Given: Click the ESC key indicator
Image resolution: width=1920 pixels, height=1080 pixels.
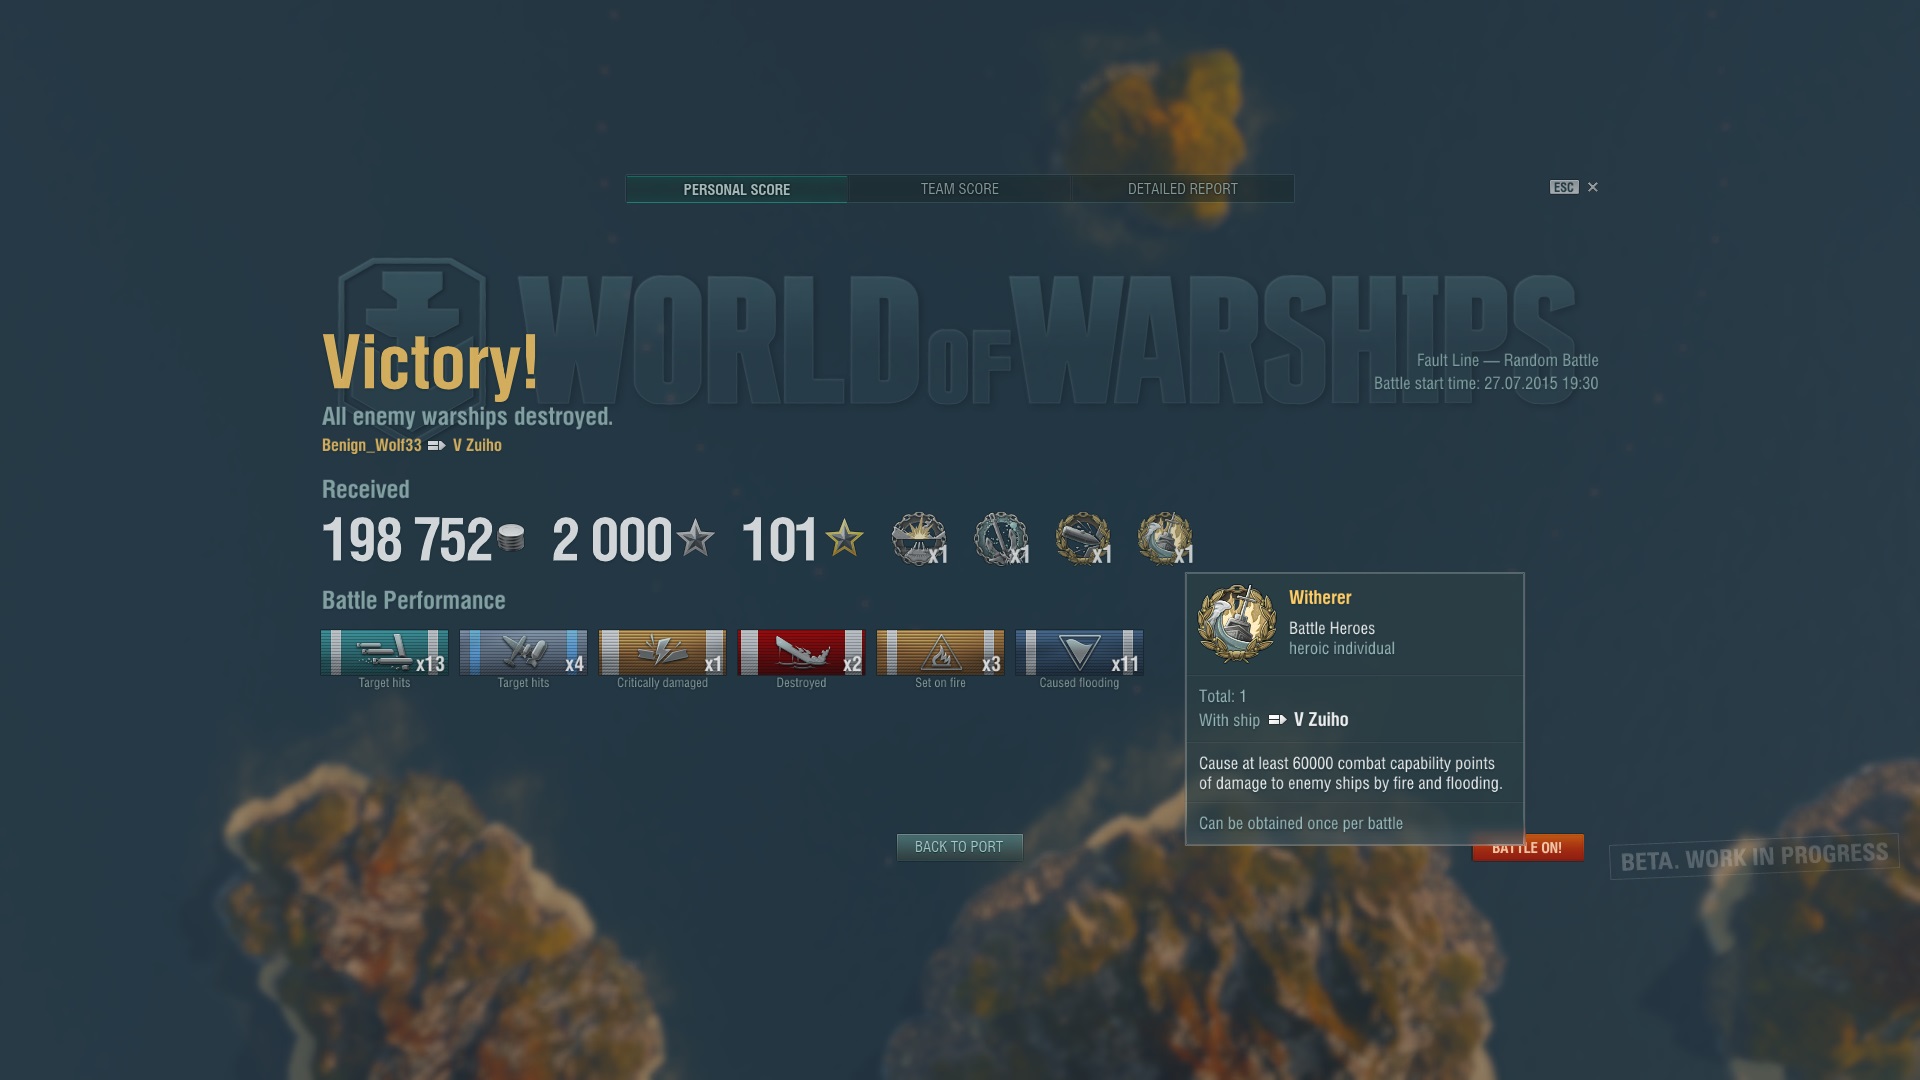Looking at the screenshot, I should point(1564,187).
